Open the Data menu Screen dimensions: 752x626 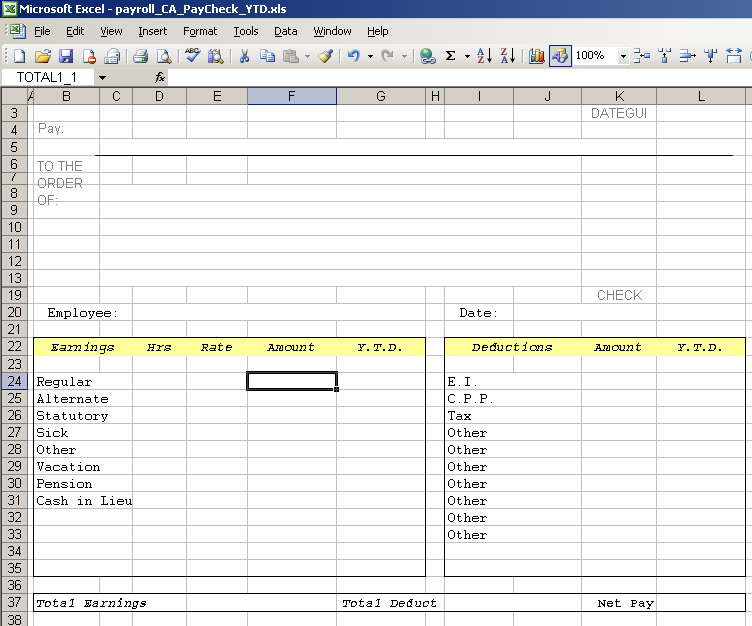pos(286,31)
